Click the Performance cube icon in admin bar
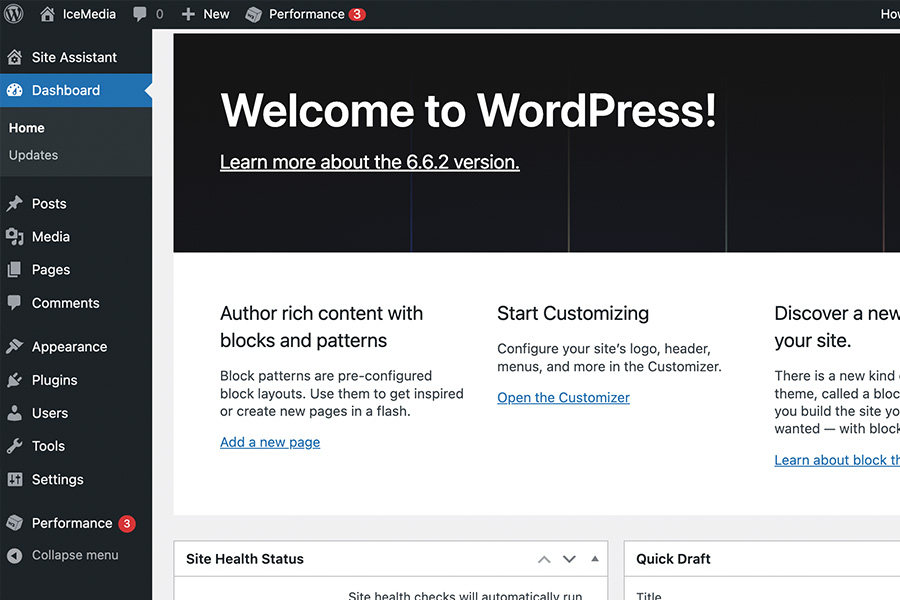This screenshot has height=600, width=900. pos(253,14)
